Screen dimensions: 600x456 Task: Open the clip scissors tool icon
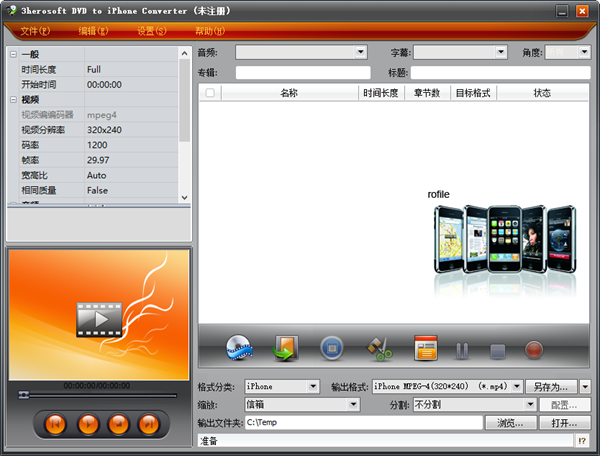click(379, 349)
